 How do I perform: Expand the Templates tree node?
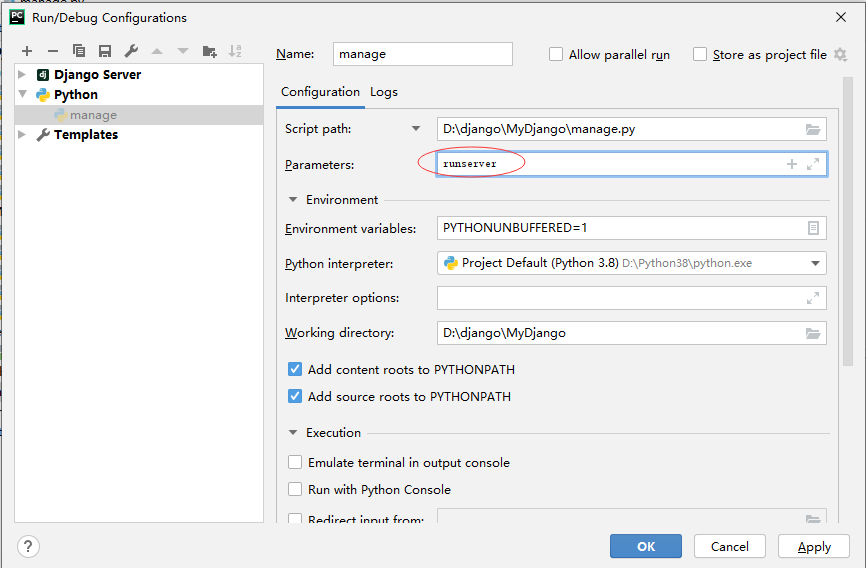22,134
